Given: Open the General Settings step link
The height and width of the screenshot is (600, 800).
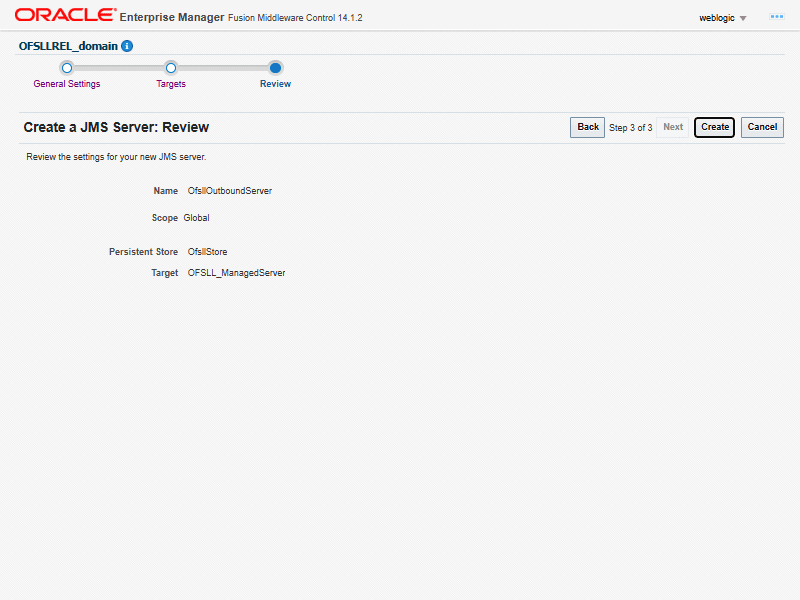Looking at the screenshot, I should click(67, 84).
